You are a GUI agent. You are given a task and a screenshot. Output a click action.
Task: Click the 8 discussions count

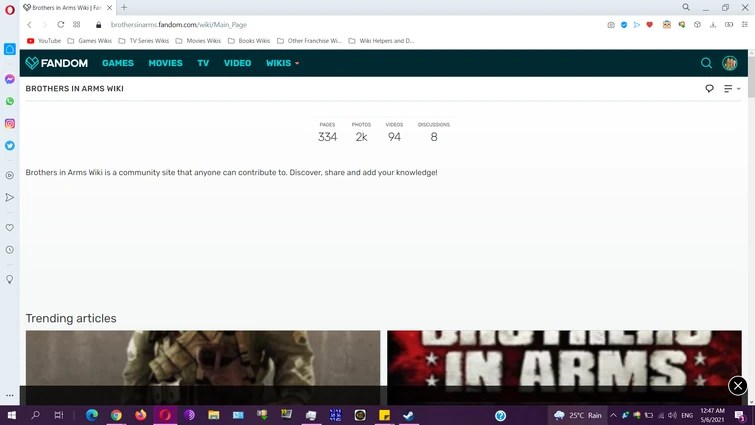coord(434,137)
